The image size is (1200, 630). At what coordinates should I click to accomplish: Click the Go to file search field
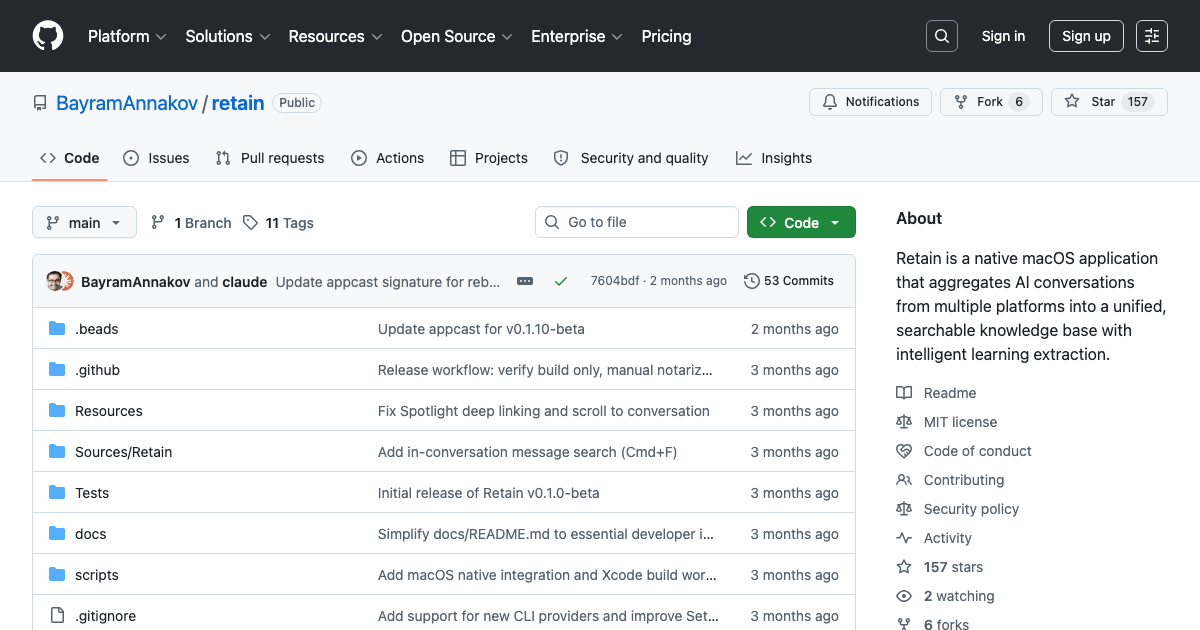pyautogui.click(x=637, y=222)
